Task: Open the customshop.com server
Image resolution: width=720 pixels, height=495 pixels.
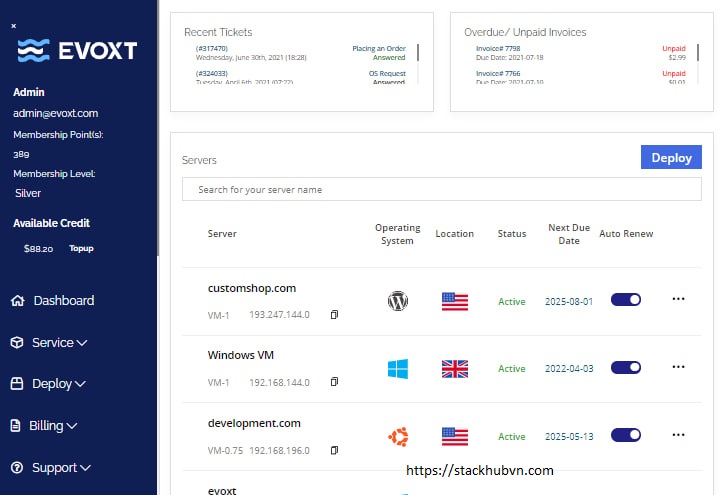Action: (x=252, y=288)
